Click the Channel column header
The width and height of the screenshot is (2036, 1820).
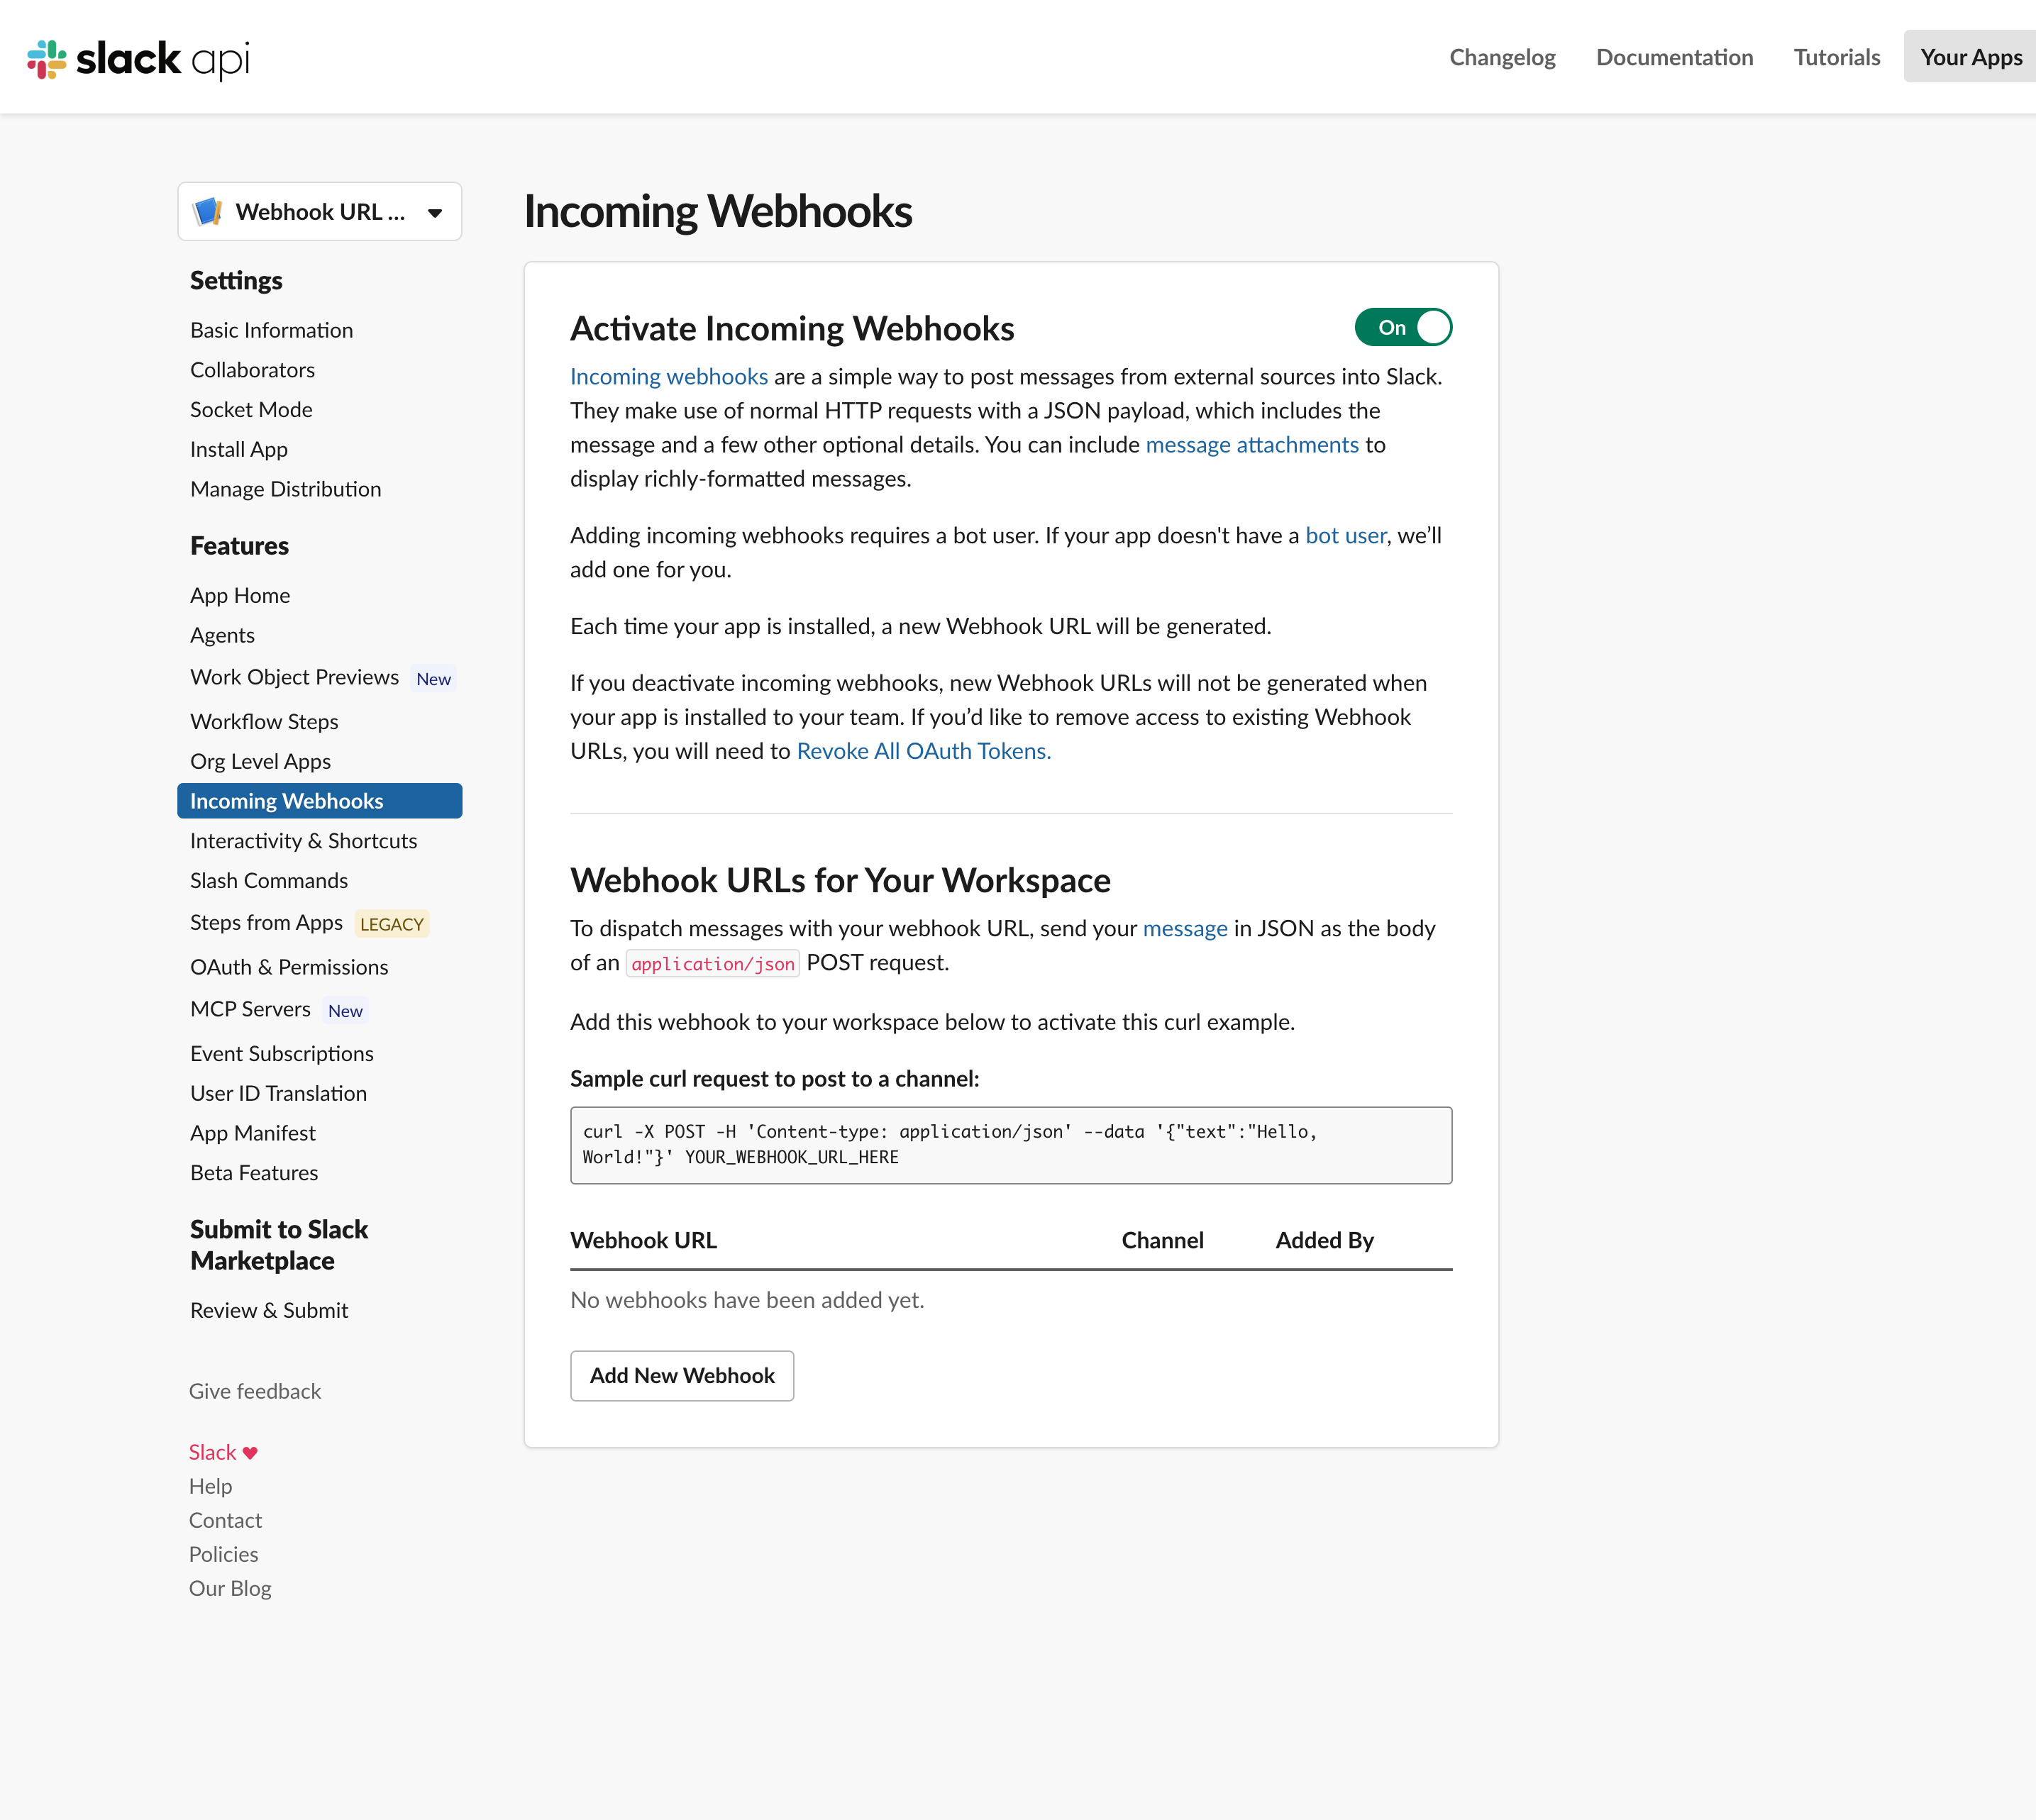(x=1162, y=1241)
